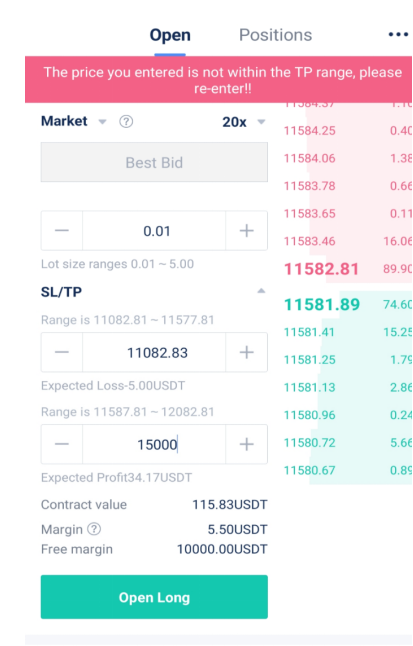
Task: Open the three-dot more options menu
Action: (398, 35)
